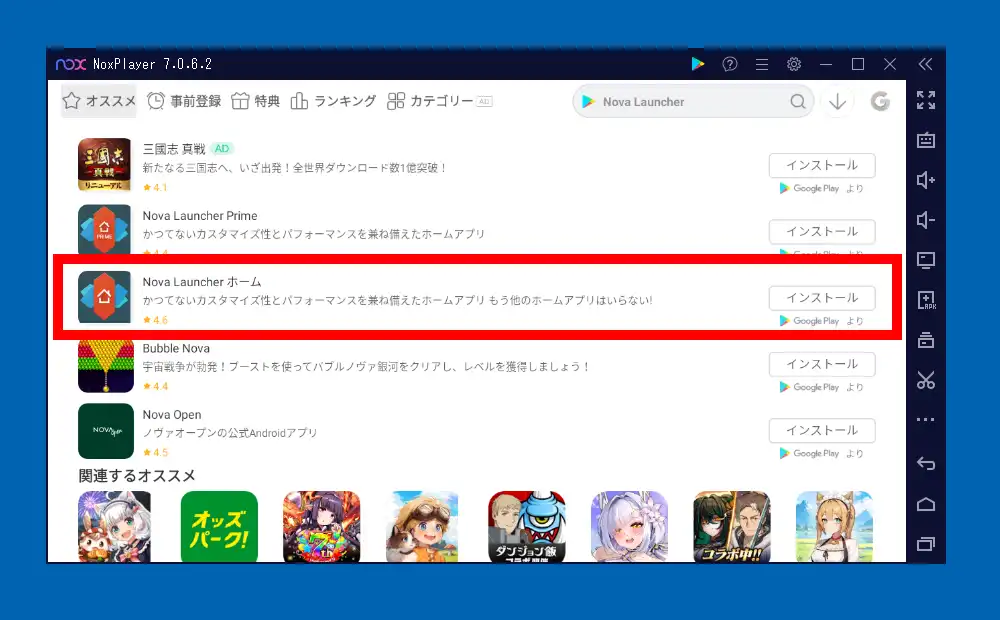Open the 三国志 真戦 title
1000x620 pixels.
tap(173, 149)
